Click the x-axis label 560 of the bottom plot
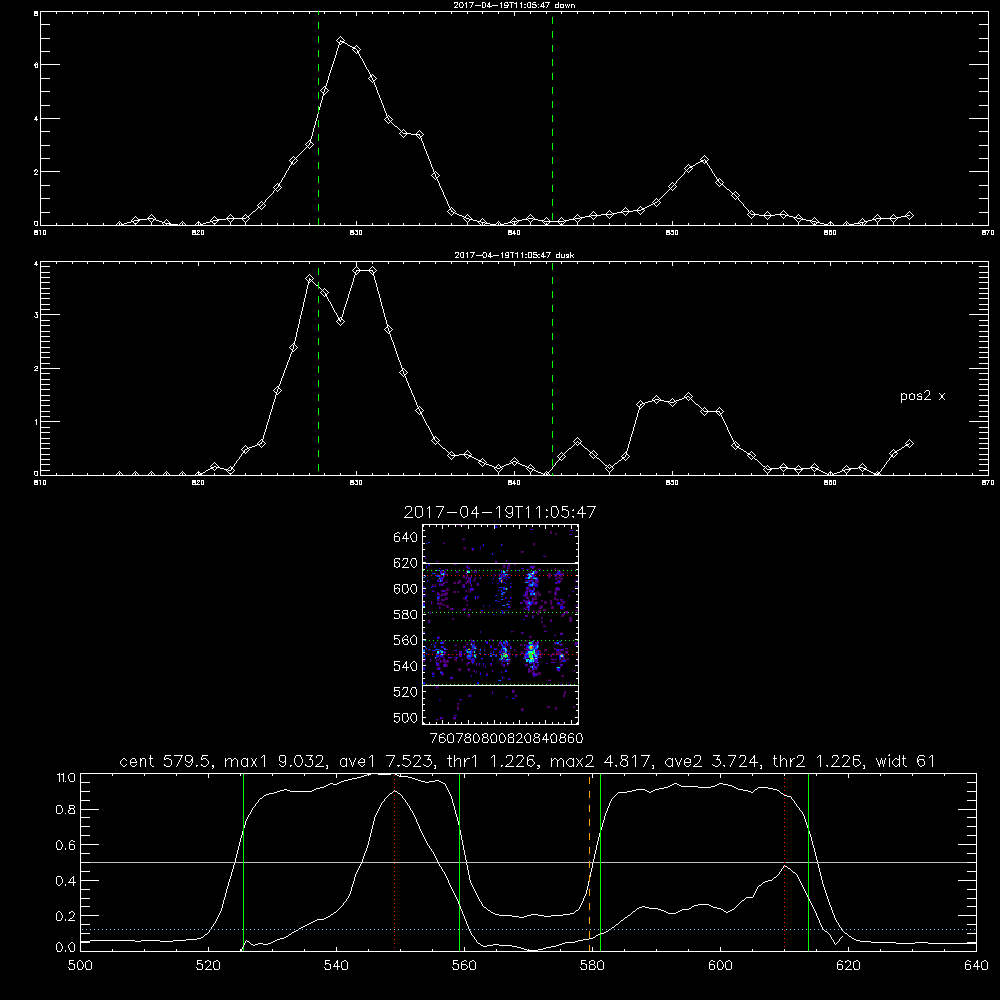 coord(464,966)
